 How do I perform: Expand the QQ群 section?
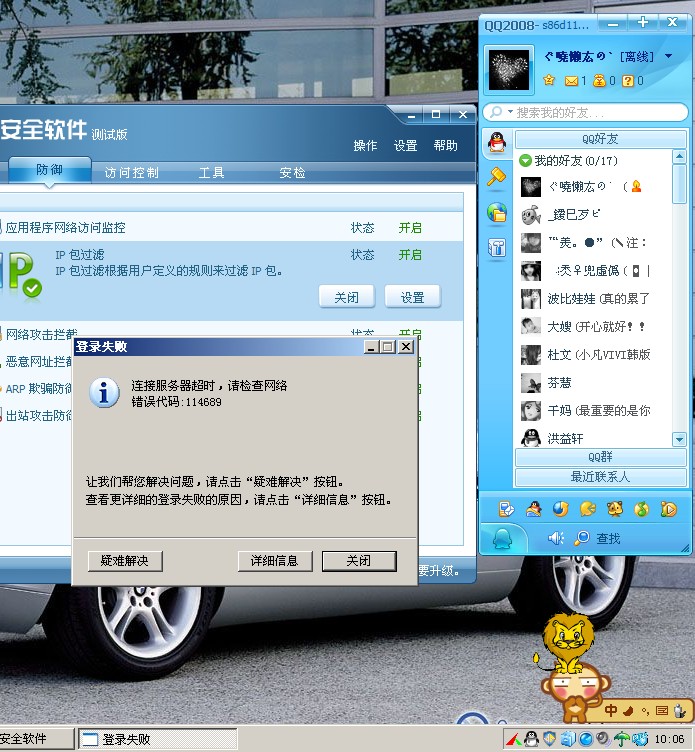coord(600,457)
